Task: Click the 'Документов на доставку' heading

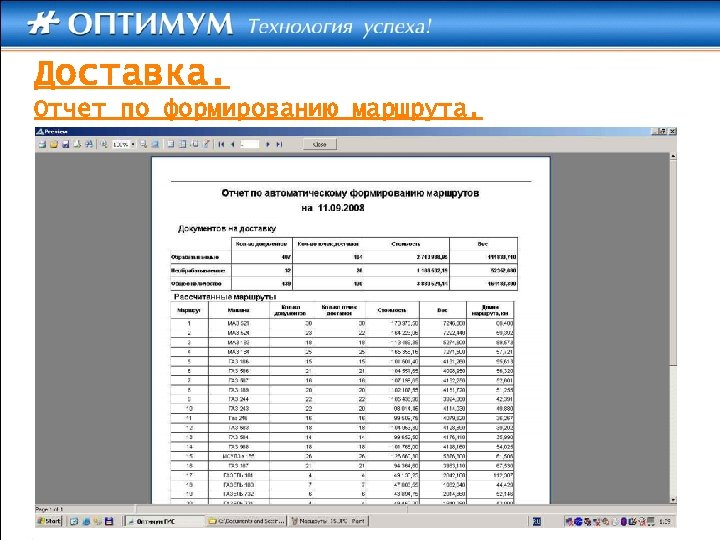Action: 227,228
